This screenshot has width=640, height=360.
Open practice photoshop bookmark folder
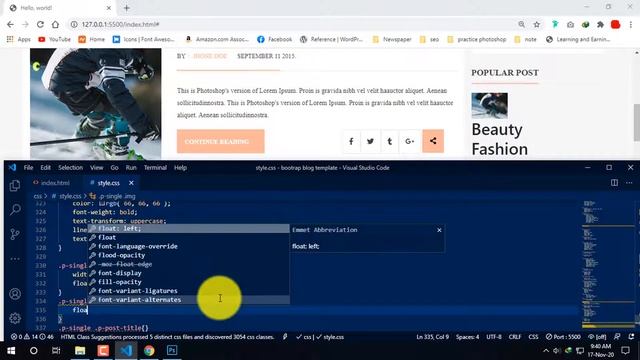coord(477,39)
